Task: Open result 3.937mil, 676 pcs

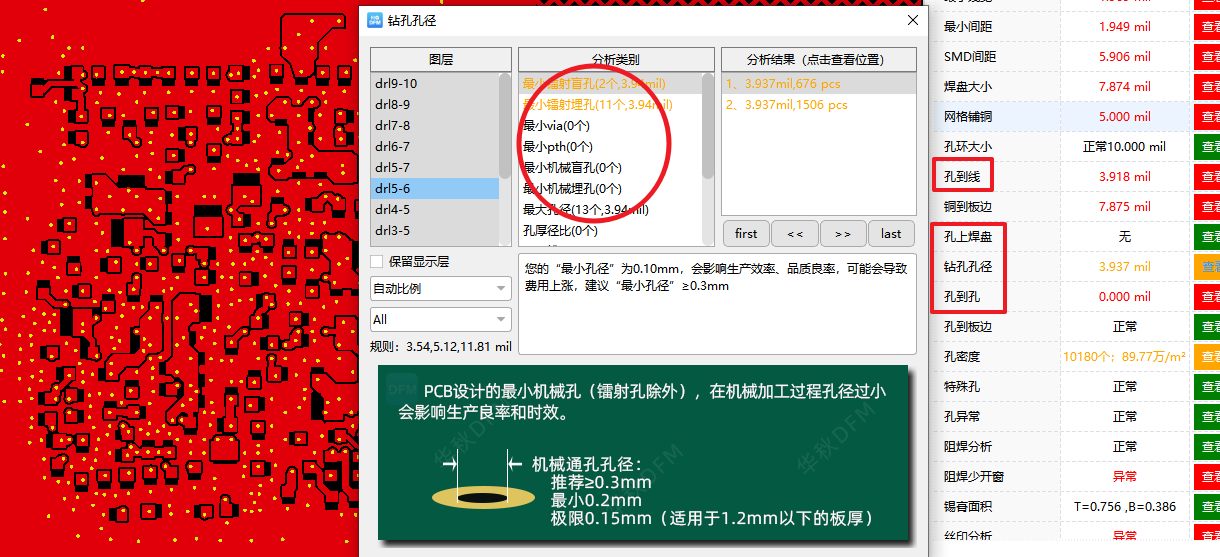Action: click(818, 84)
